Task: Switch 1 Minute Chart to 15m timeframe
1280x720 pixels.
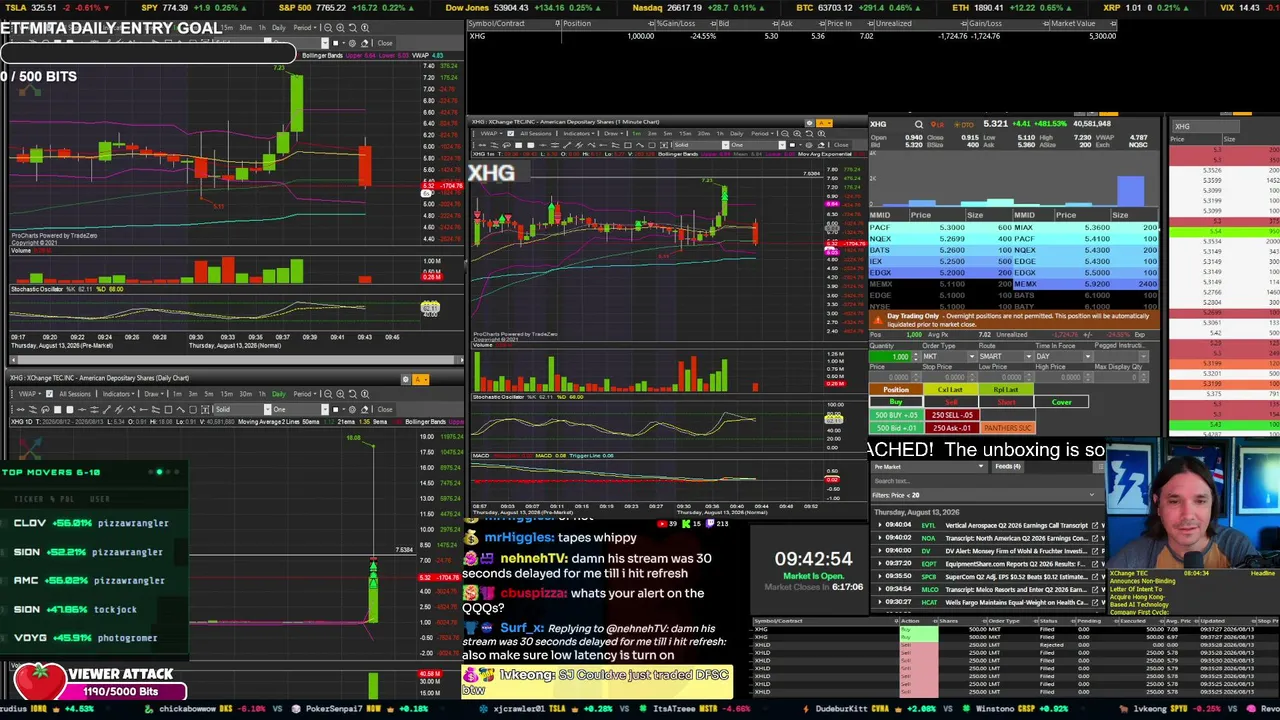Action: click(685, 133)
